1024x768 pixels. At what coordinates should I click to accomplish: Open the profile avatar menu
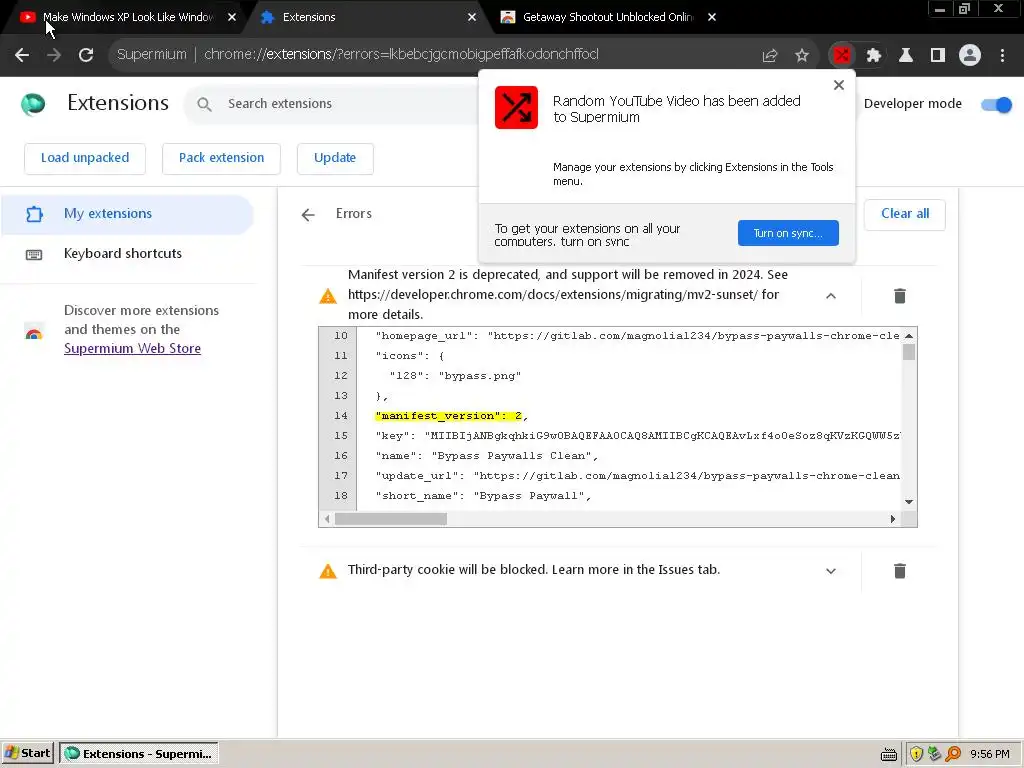click(x=970, y=55)
